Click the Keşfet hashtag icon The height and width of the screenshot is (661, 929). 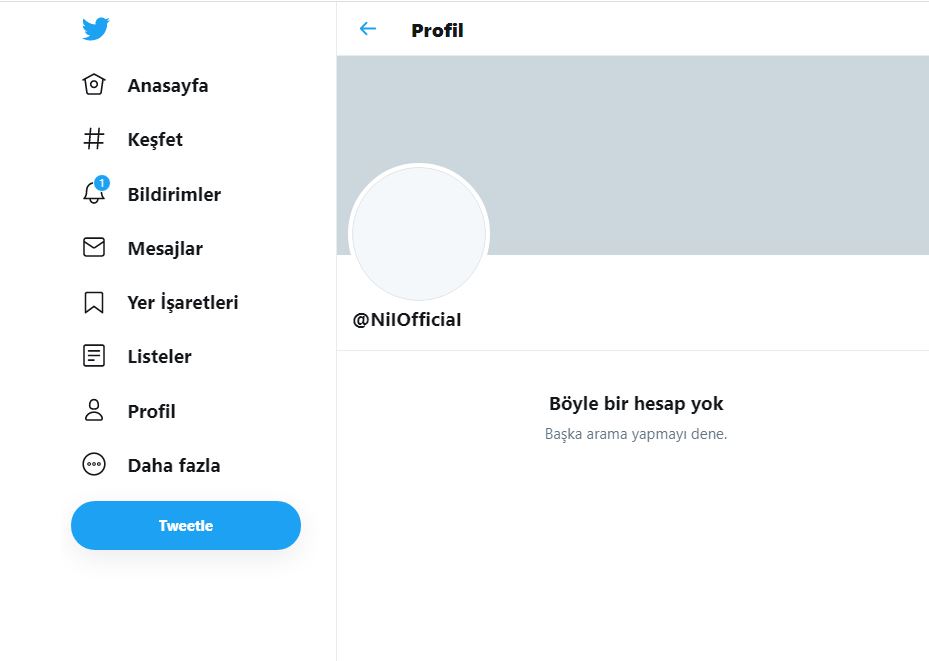point(94,139)
